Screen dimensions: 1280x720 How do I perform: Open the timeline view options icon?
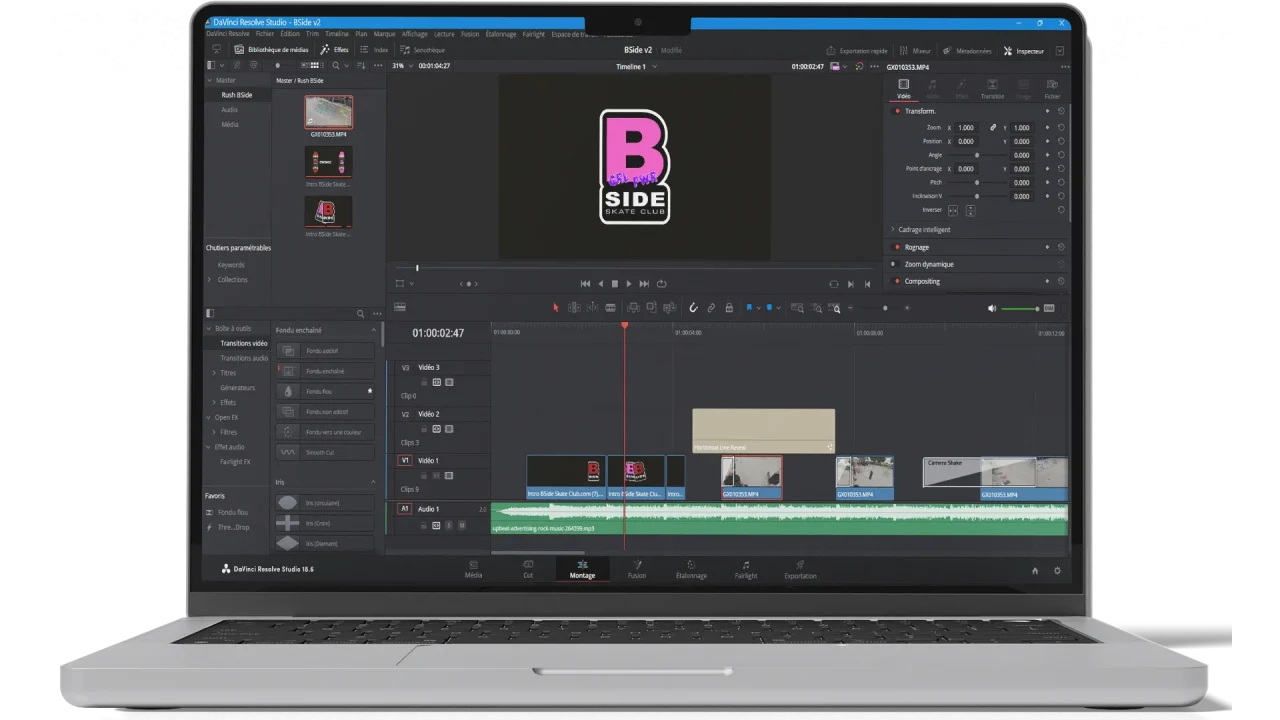click(400, 308)
